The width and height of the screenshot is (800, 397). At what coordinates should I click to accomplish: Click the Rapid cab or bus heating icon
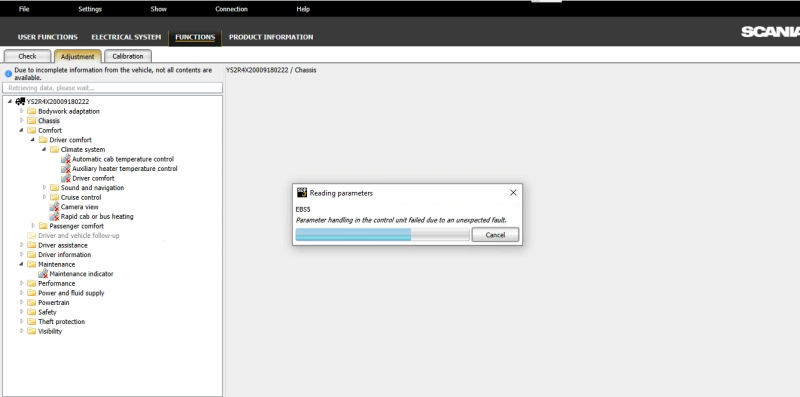point(55,217)
